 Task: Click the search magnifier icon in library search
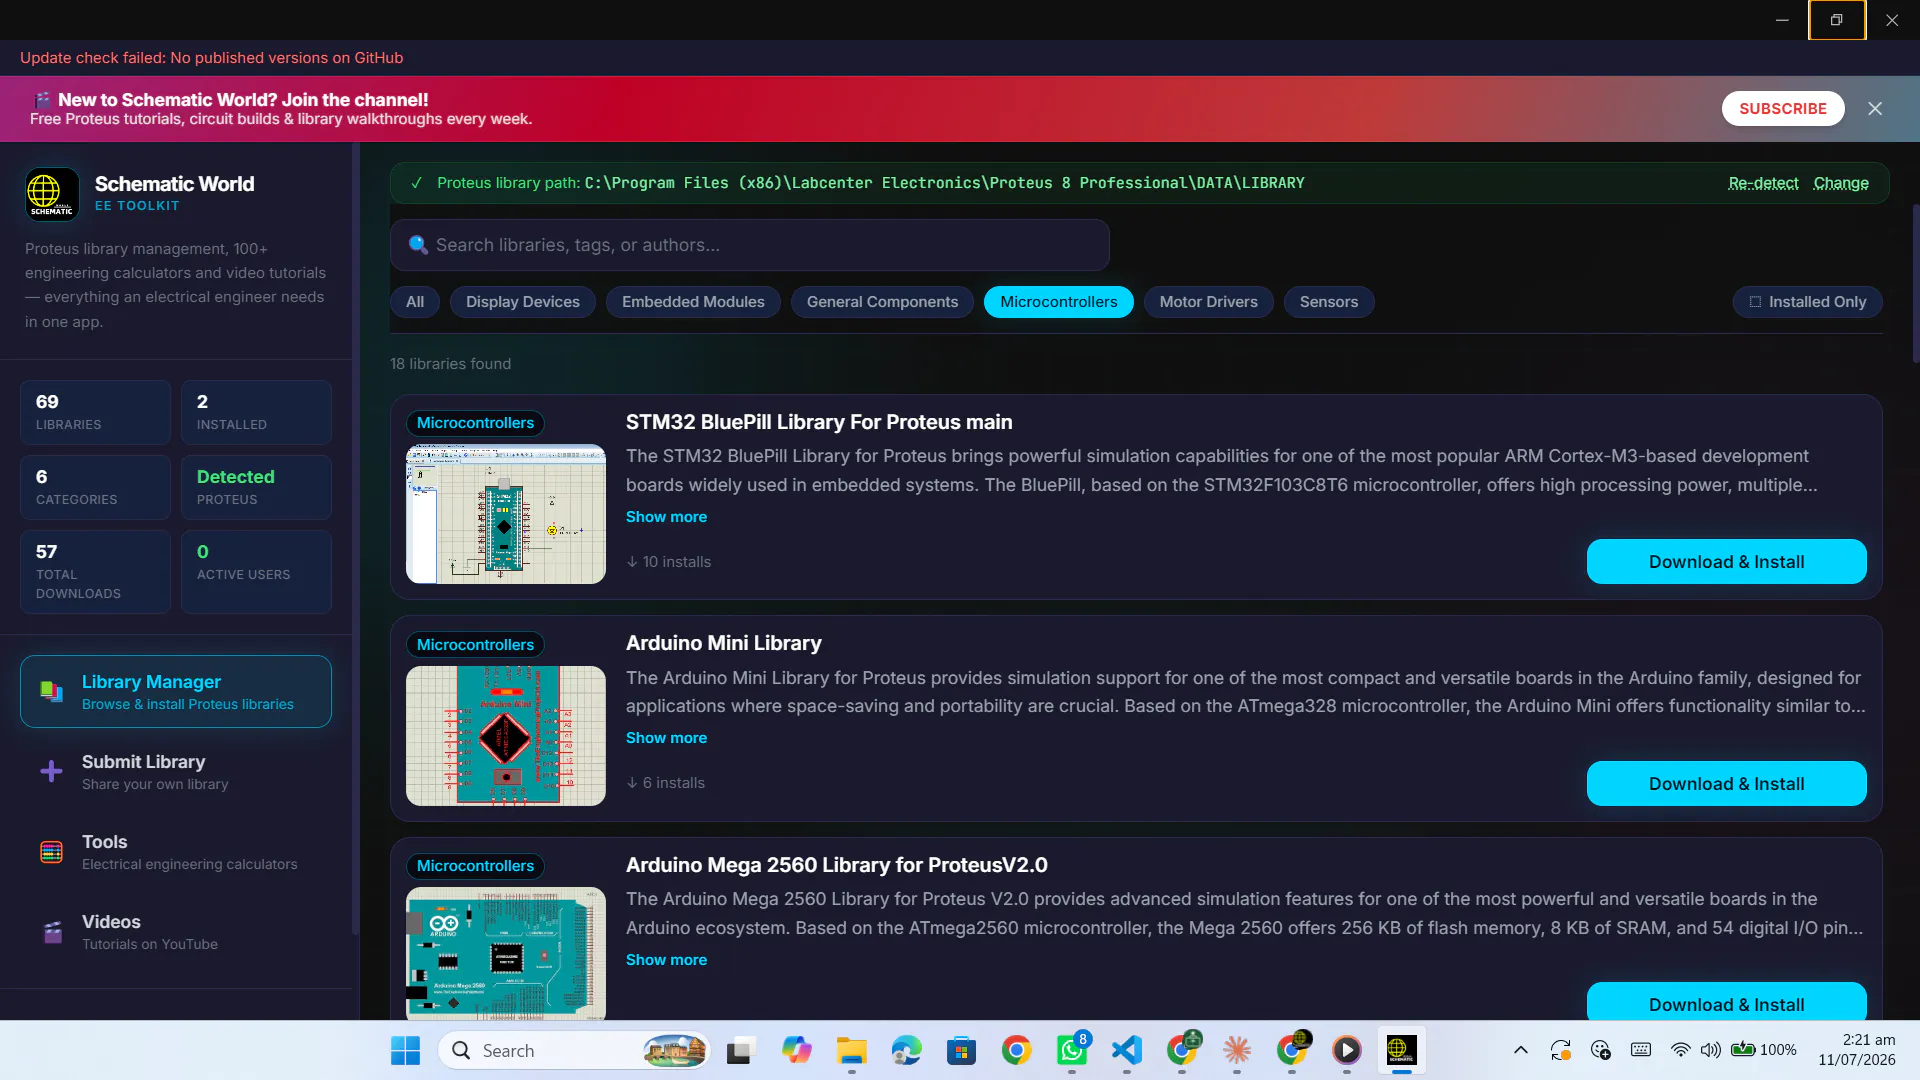click(418, 245)
